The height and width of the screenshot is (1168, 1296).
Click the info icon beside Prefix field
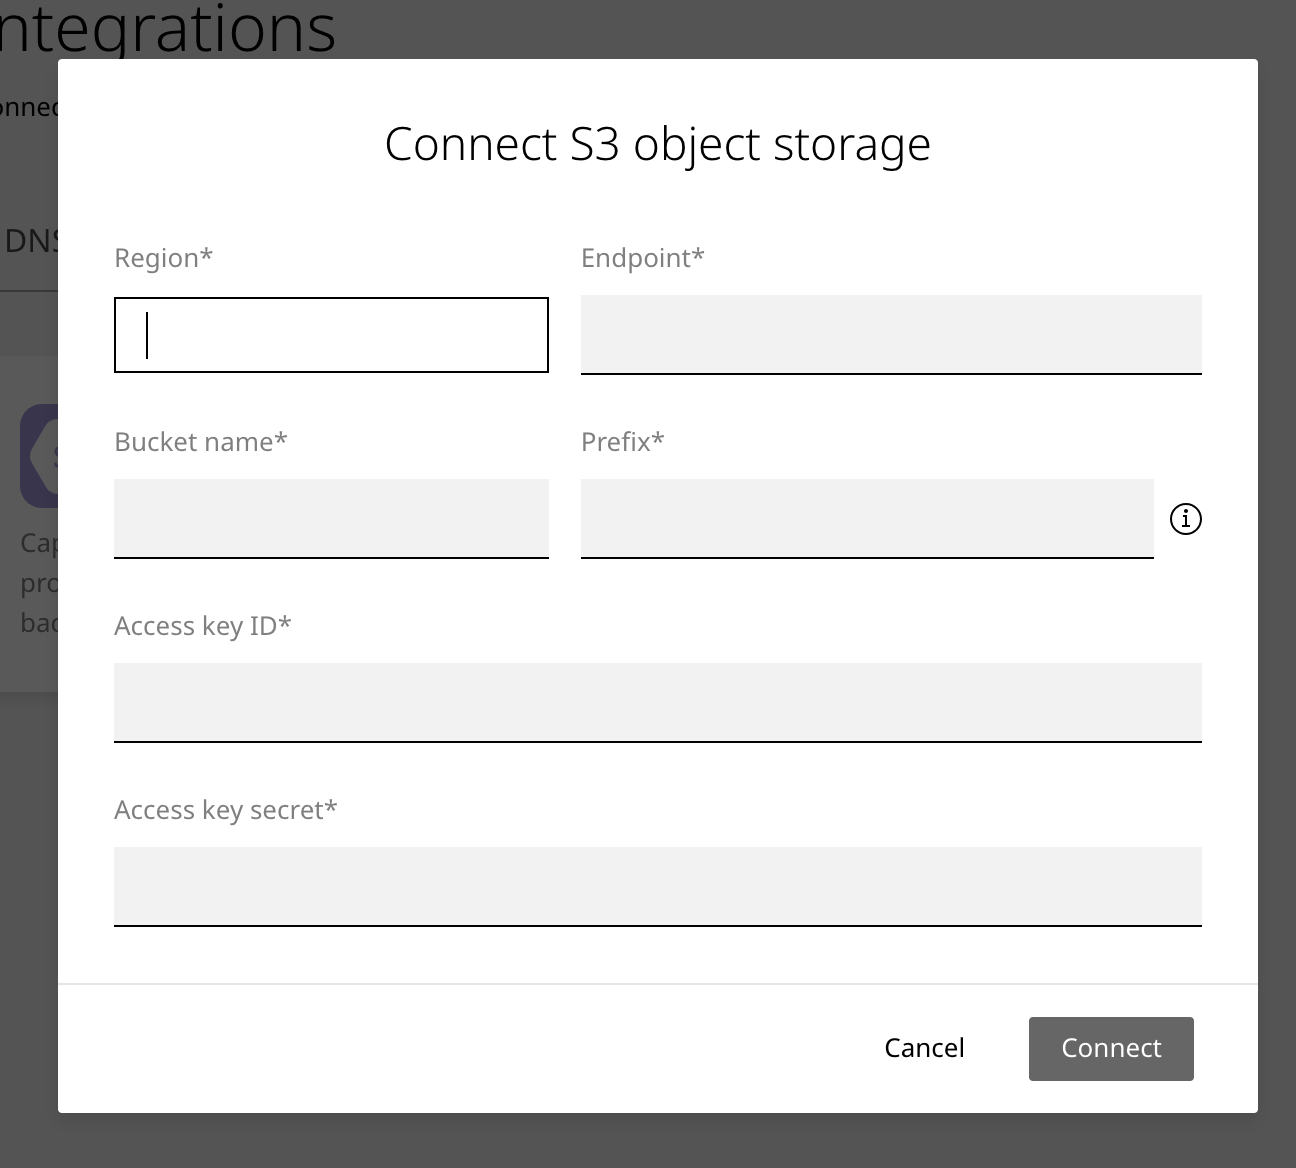pyautogui.click(x=1185, y=519)
